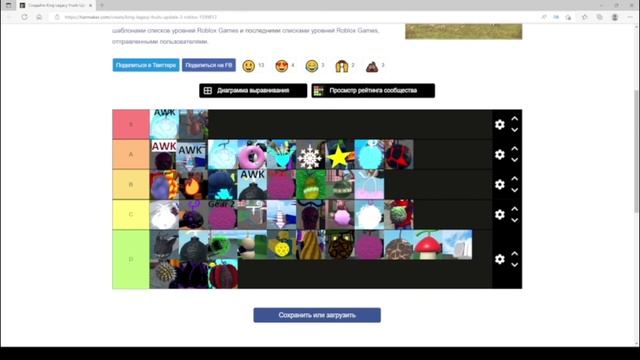Select the light-blue AWK fruit in S tier

click(164, 124)
